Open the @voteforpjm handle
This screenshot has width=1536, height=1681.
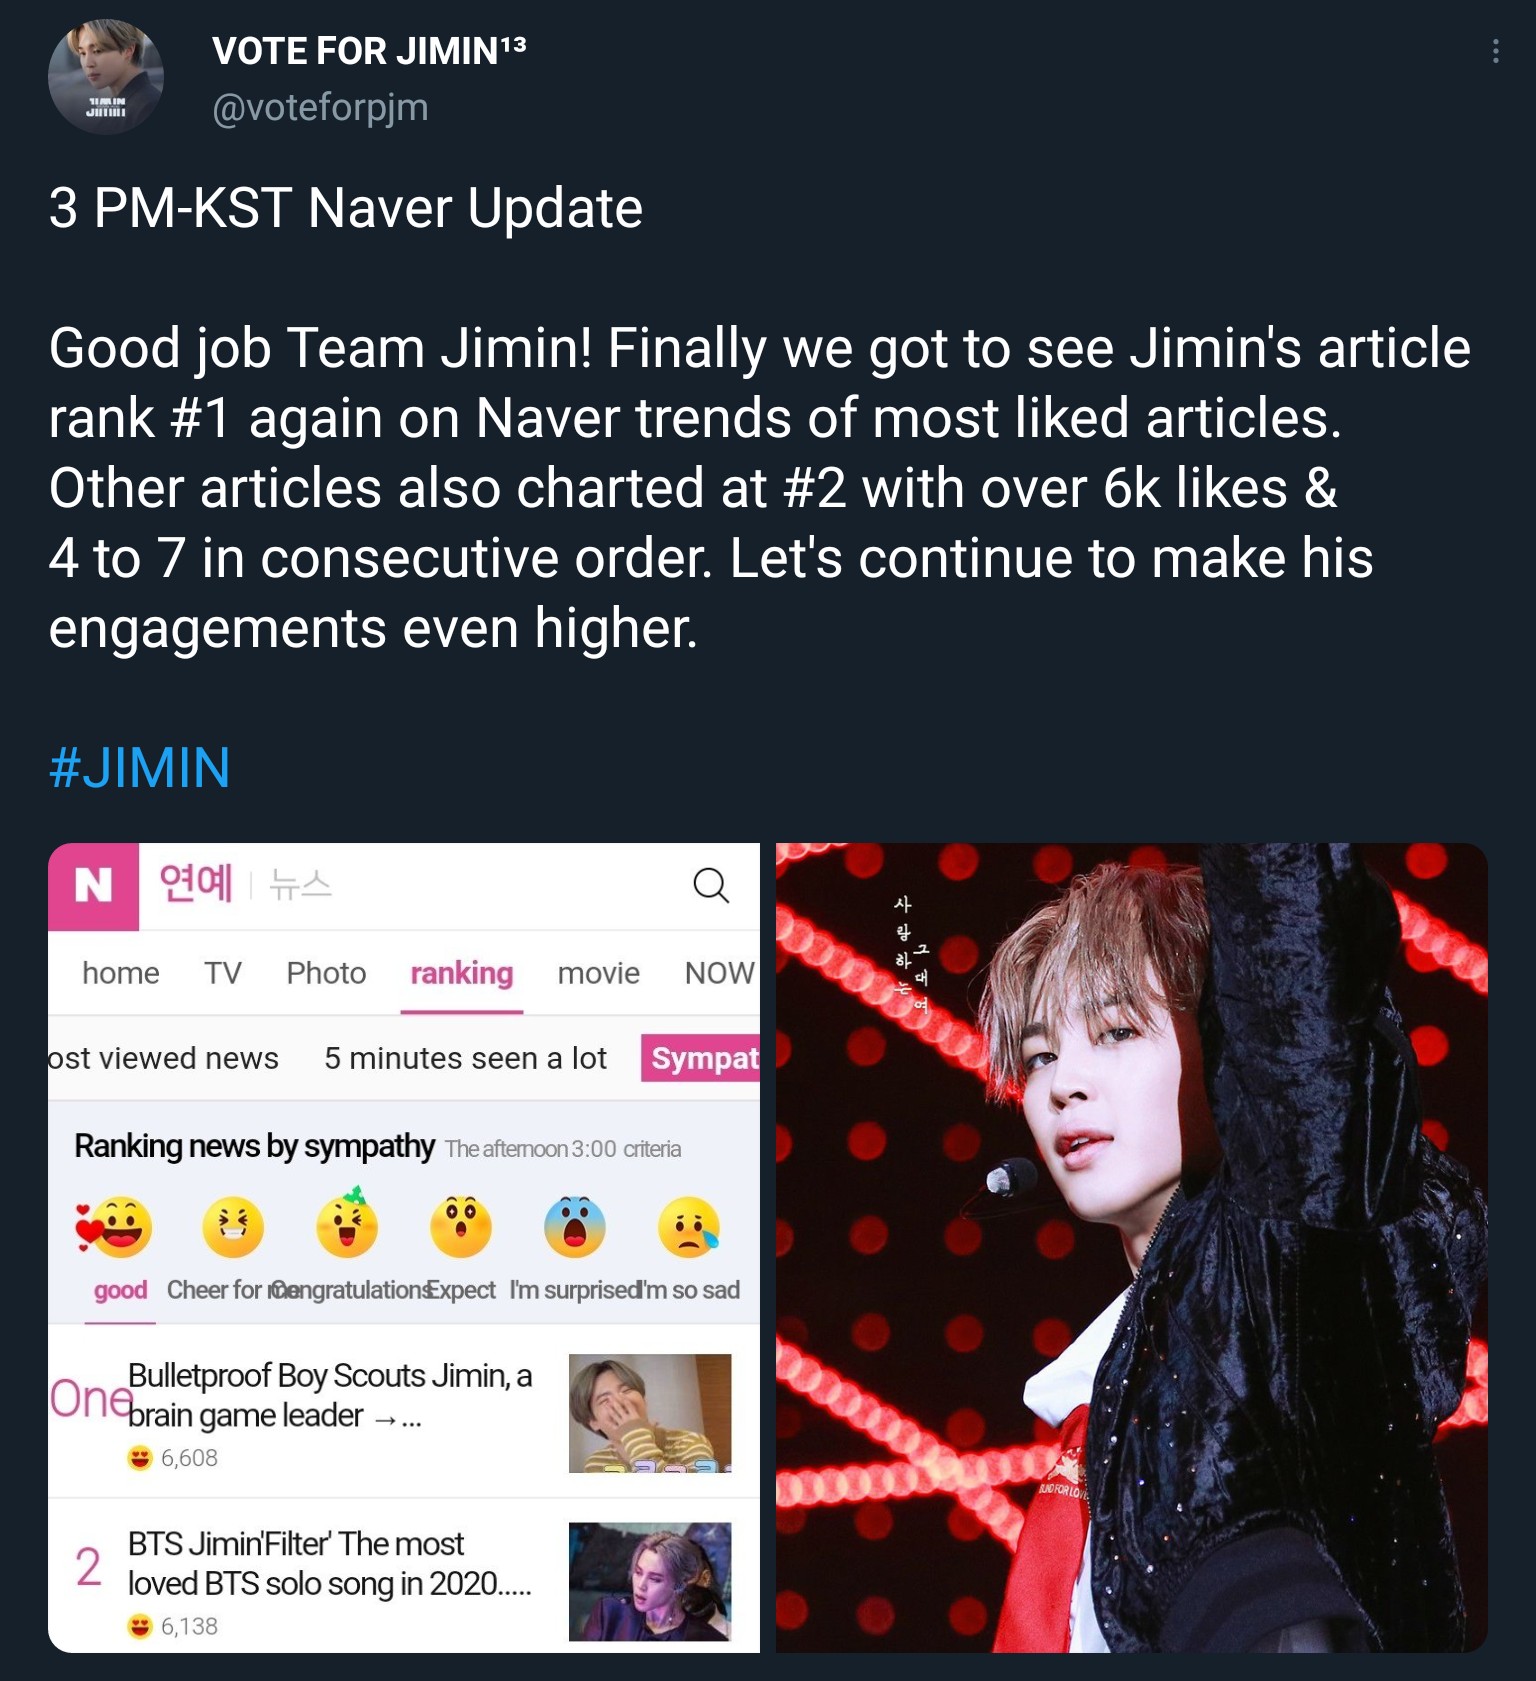coord(320,107)
